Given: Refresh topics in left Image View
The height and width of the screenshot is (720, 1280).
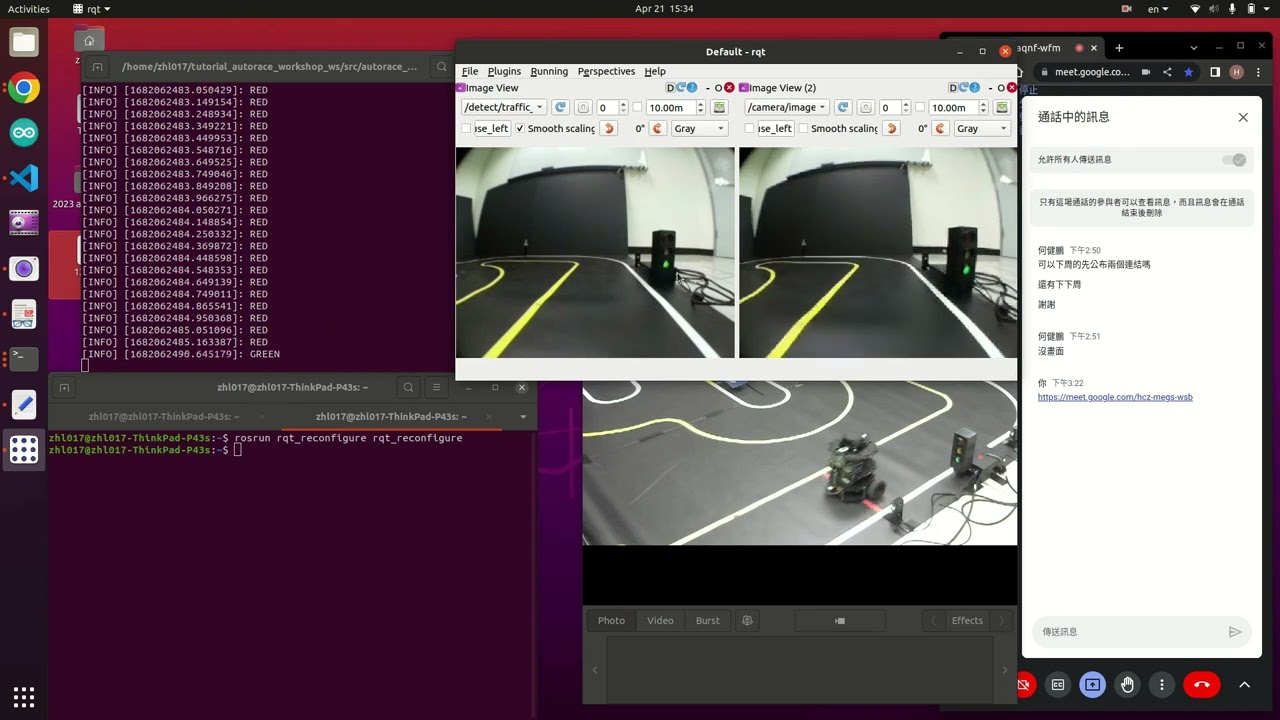Looking at the screenshot, I should [560, 107].
